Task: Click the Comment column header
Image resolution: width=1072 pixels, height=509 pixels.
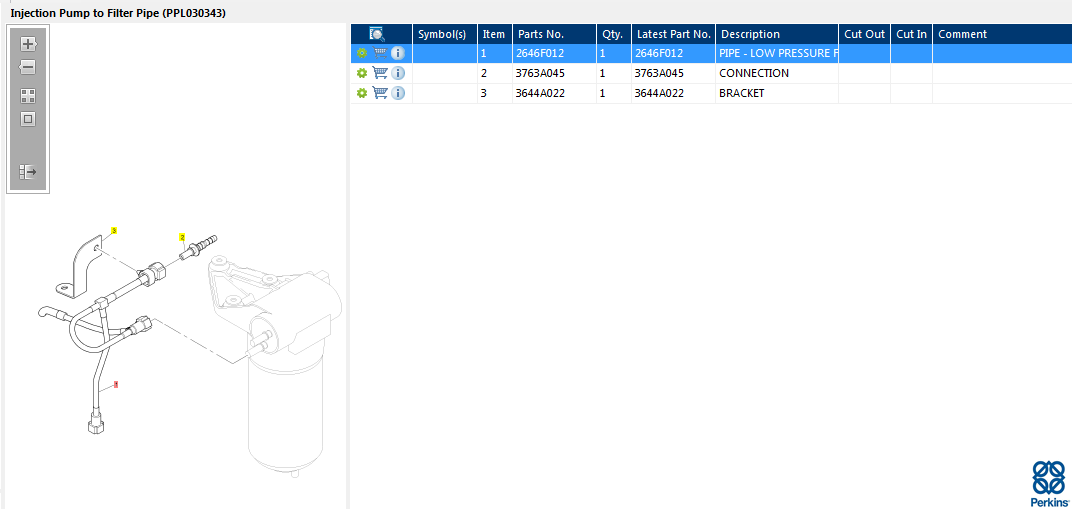Action: coord(1002,34)
